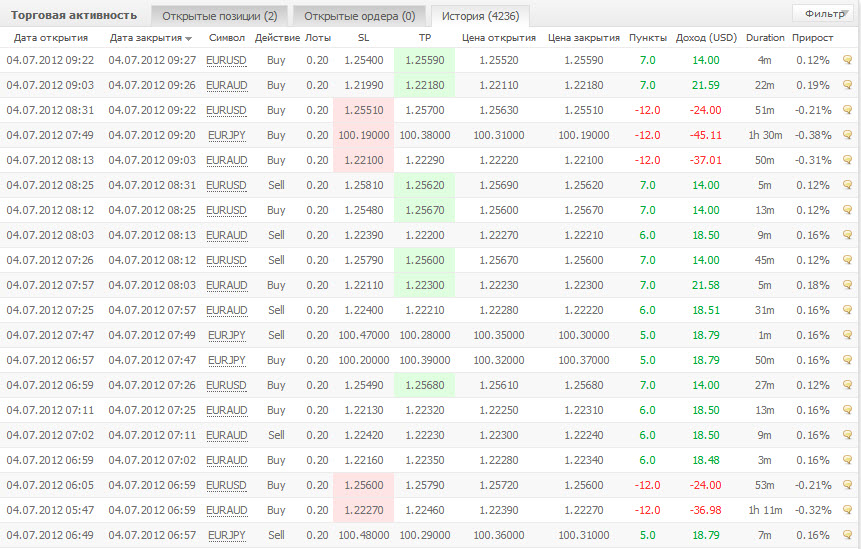Screen dimensions: 861x549
Task: Click the 21.59 income value
Action: coord(706,85)
